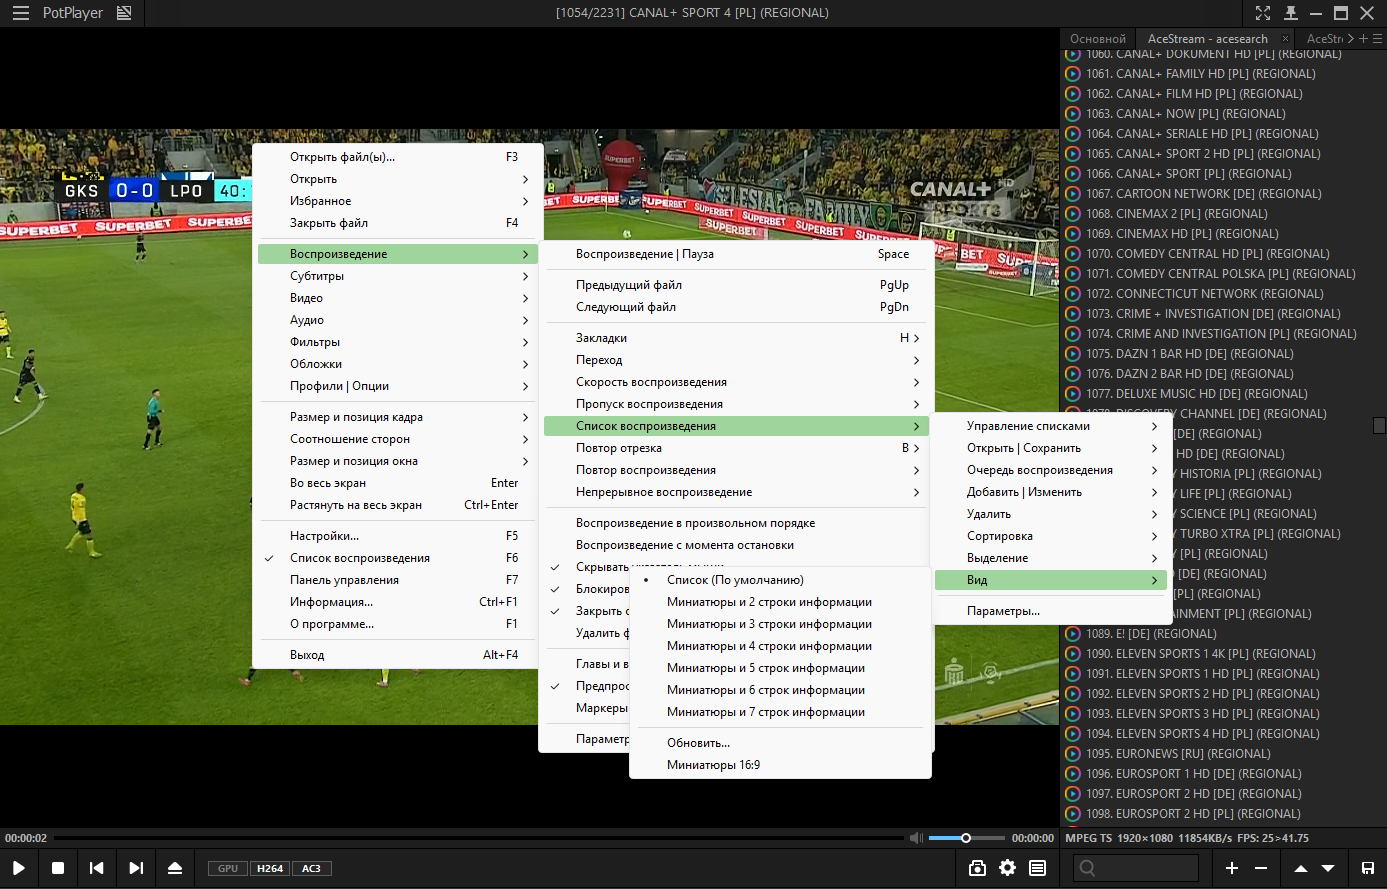Adjust the volume slider
The width and height of the screenshot is (1387, 889).
tap(966, 838)
